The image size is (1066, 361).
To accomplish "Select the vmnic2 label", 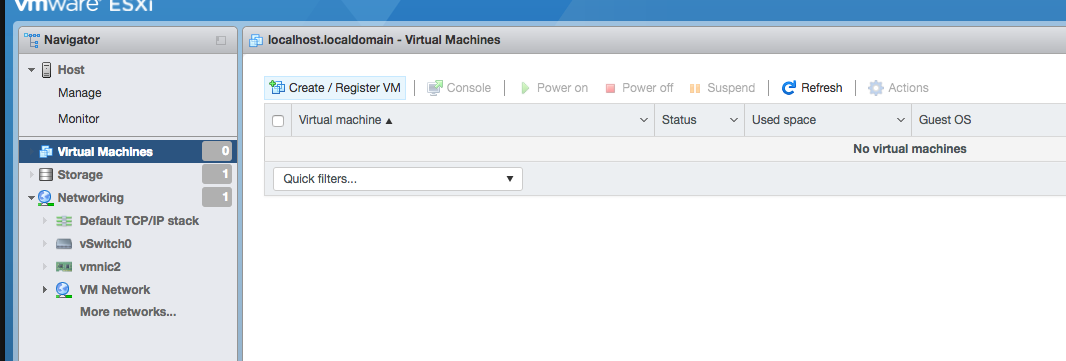I will [x=100, y=267].
